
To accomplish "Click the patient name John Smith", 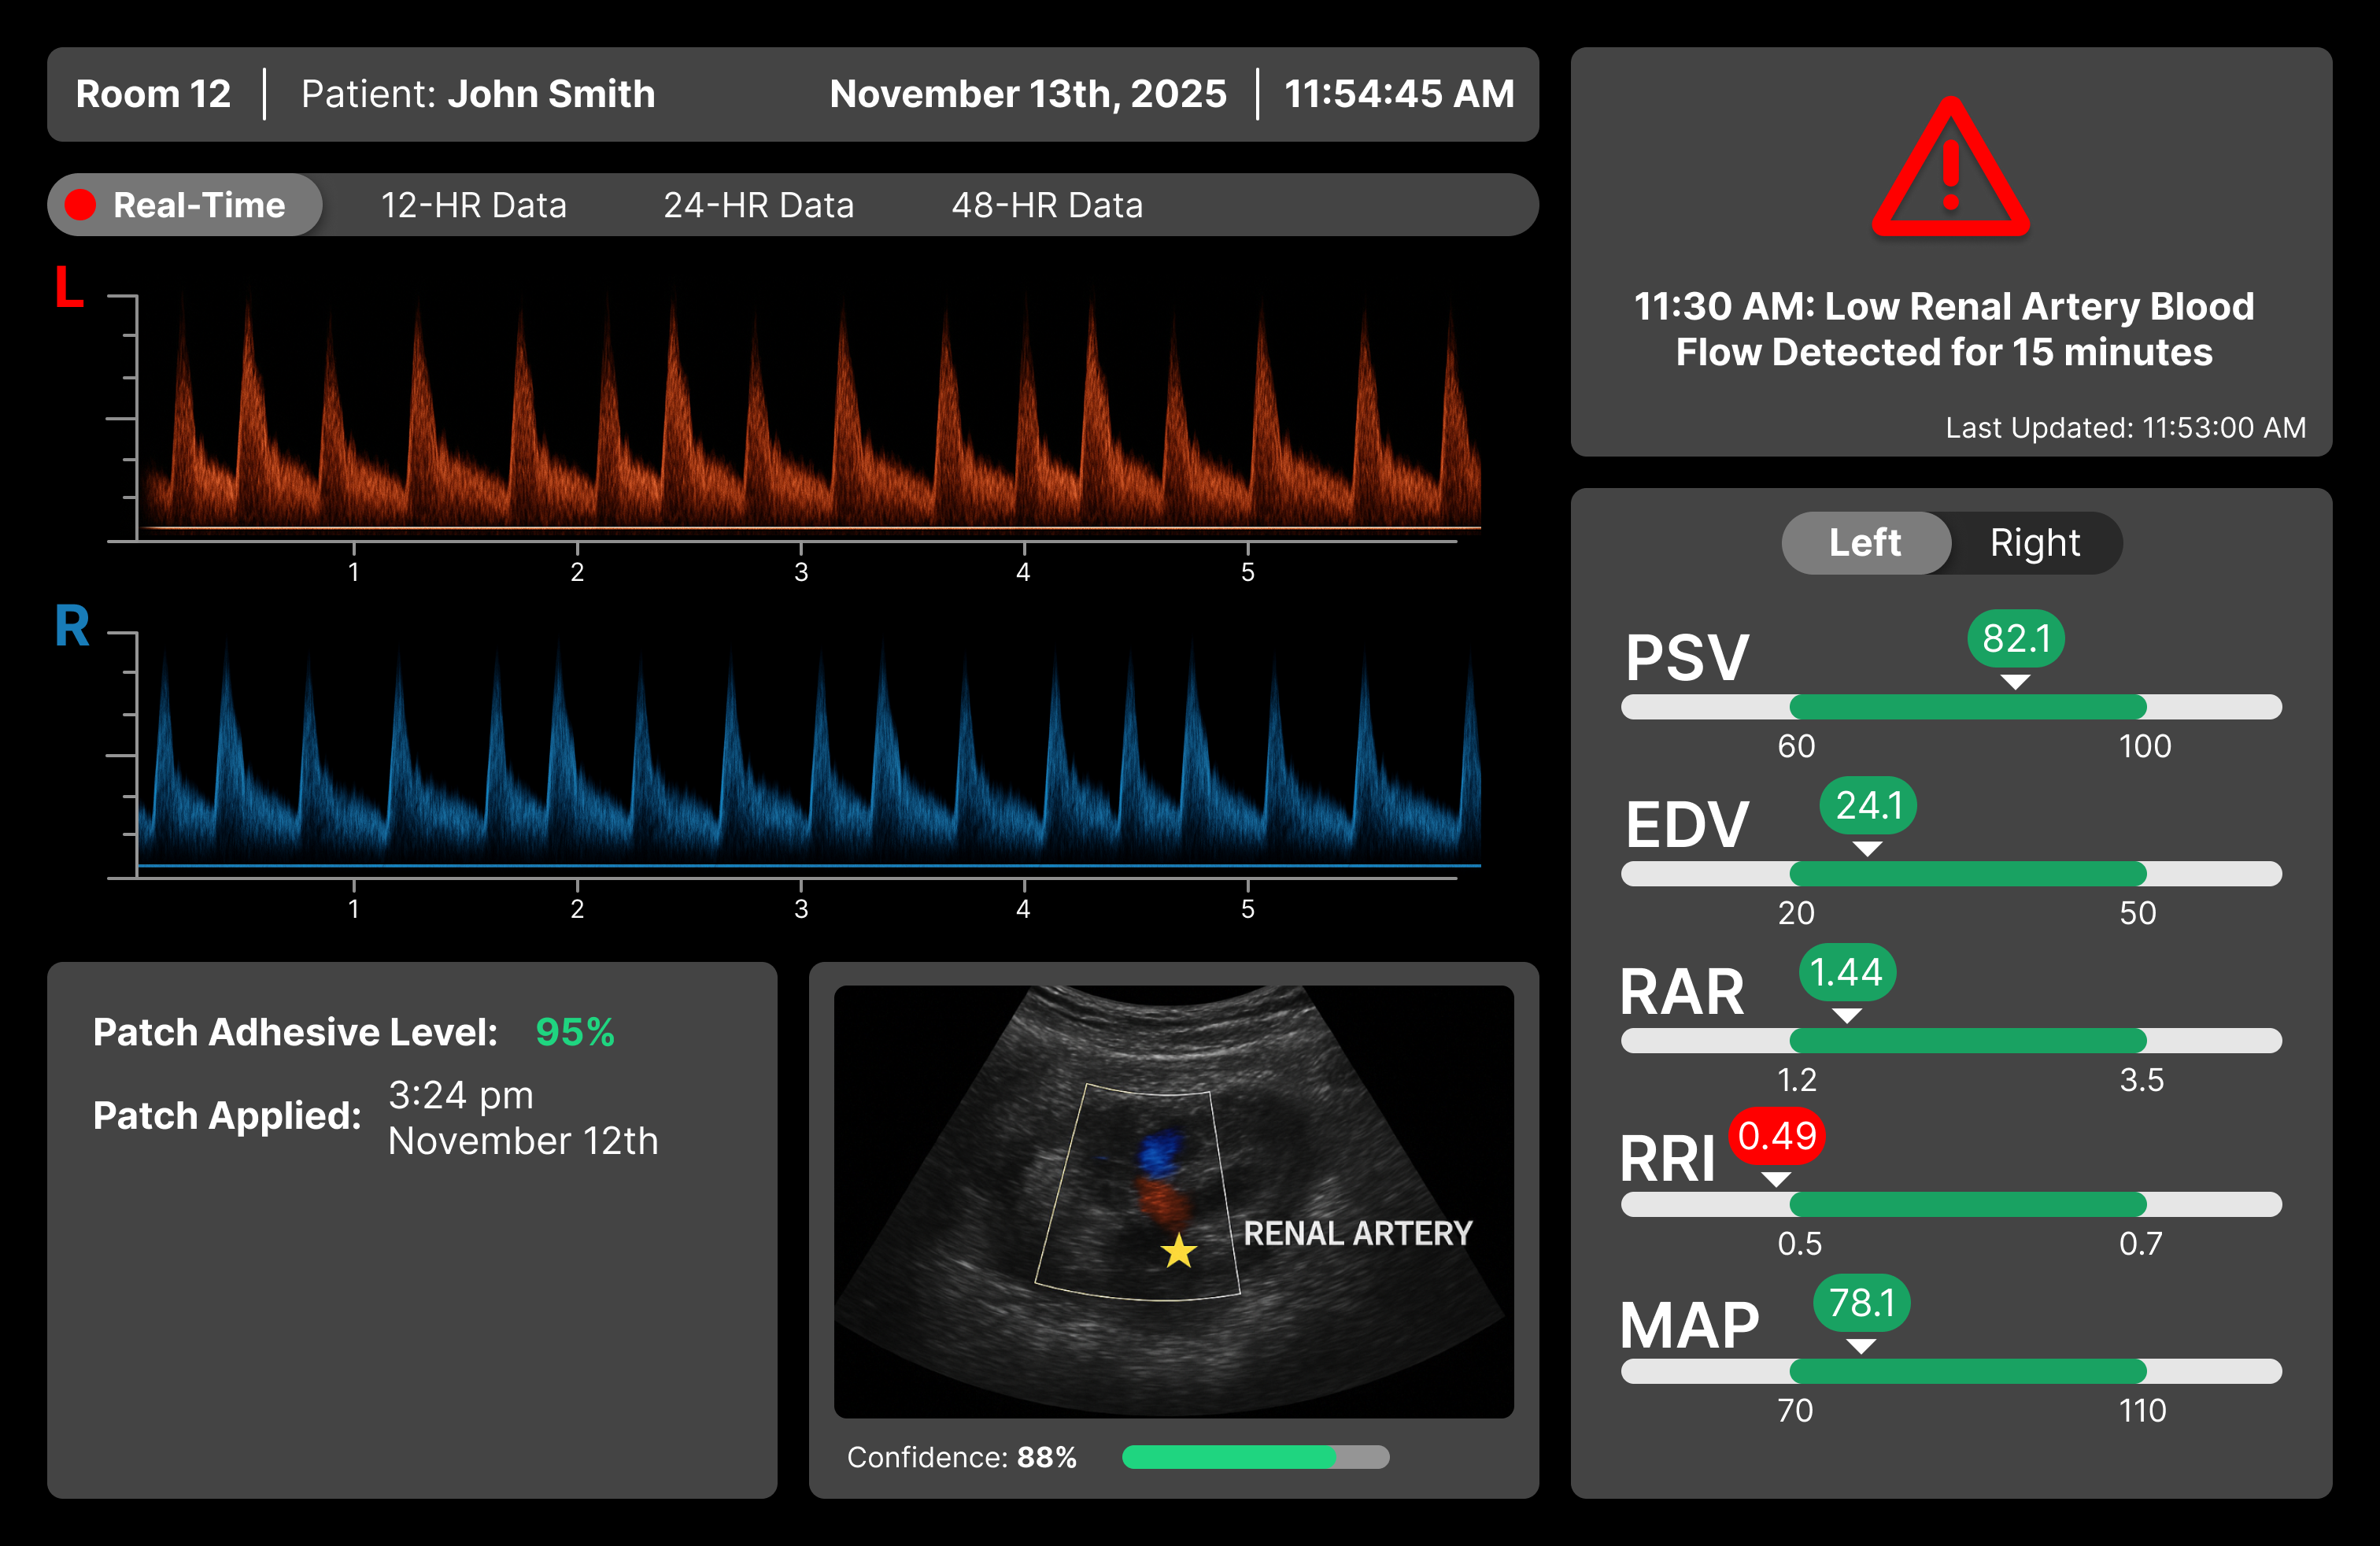I will [551, 94].
